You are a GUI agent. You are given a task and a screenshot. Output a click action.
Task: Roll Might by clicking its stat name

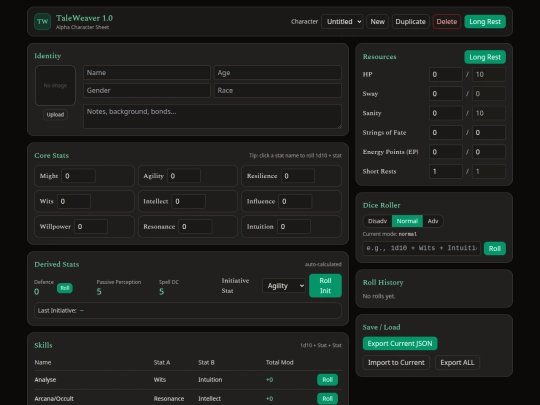49,176
